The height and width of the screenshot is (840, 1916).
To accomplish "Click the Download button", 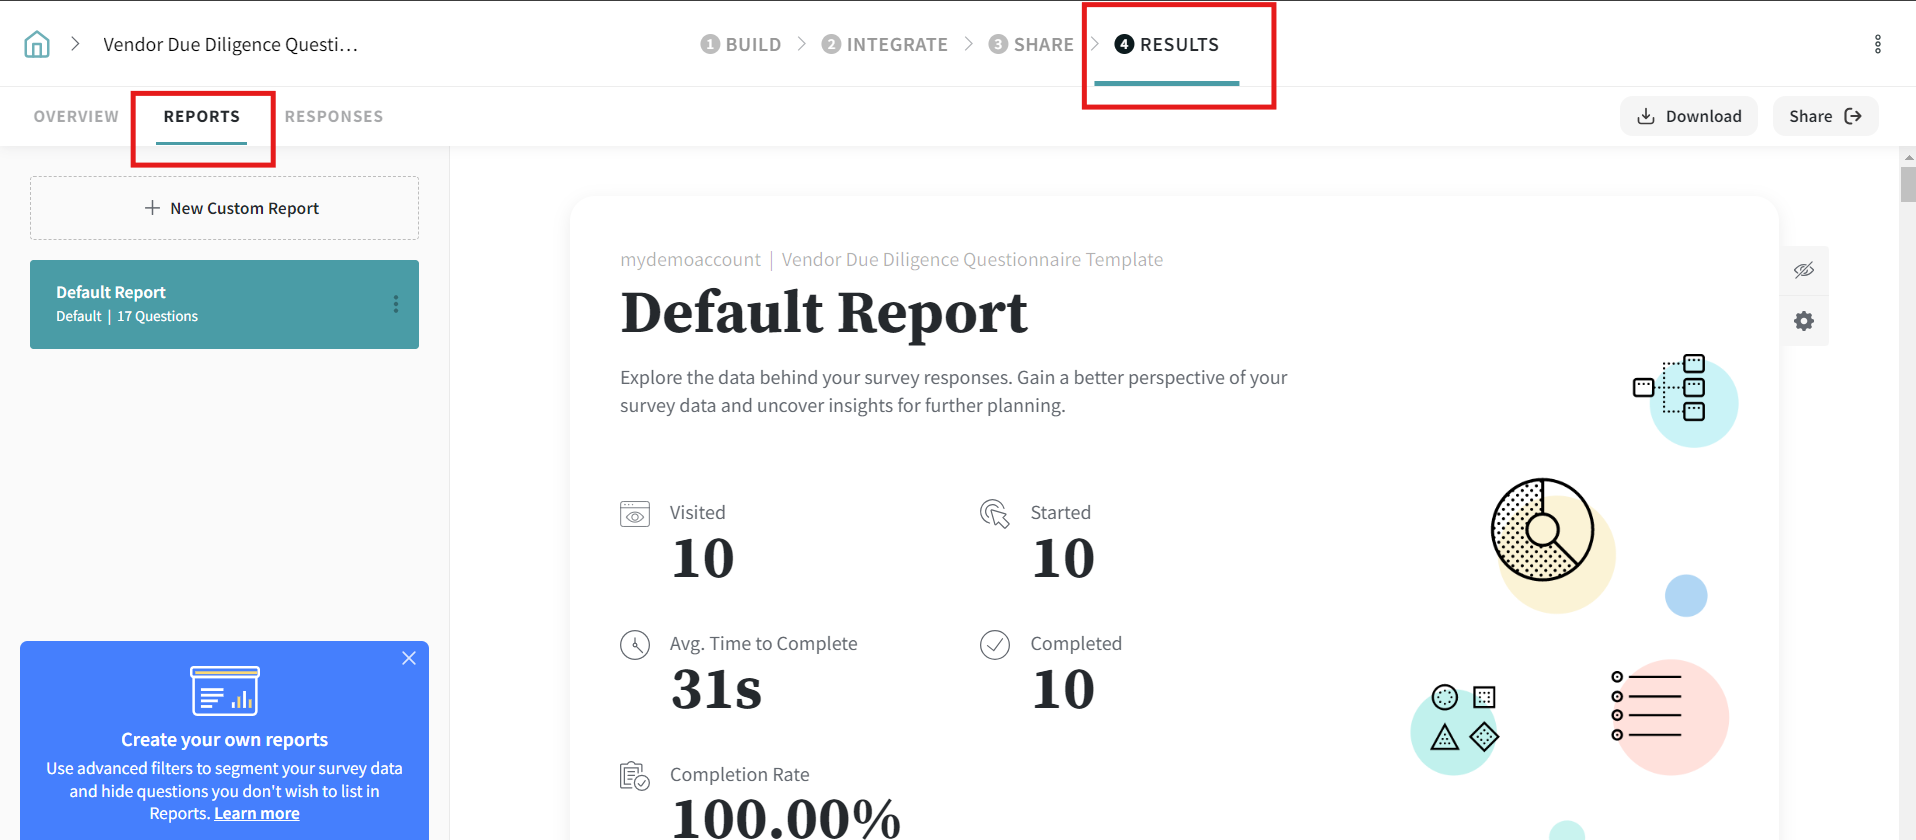I will 1688,116.
